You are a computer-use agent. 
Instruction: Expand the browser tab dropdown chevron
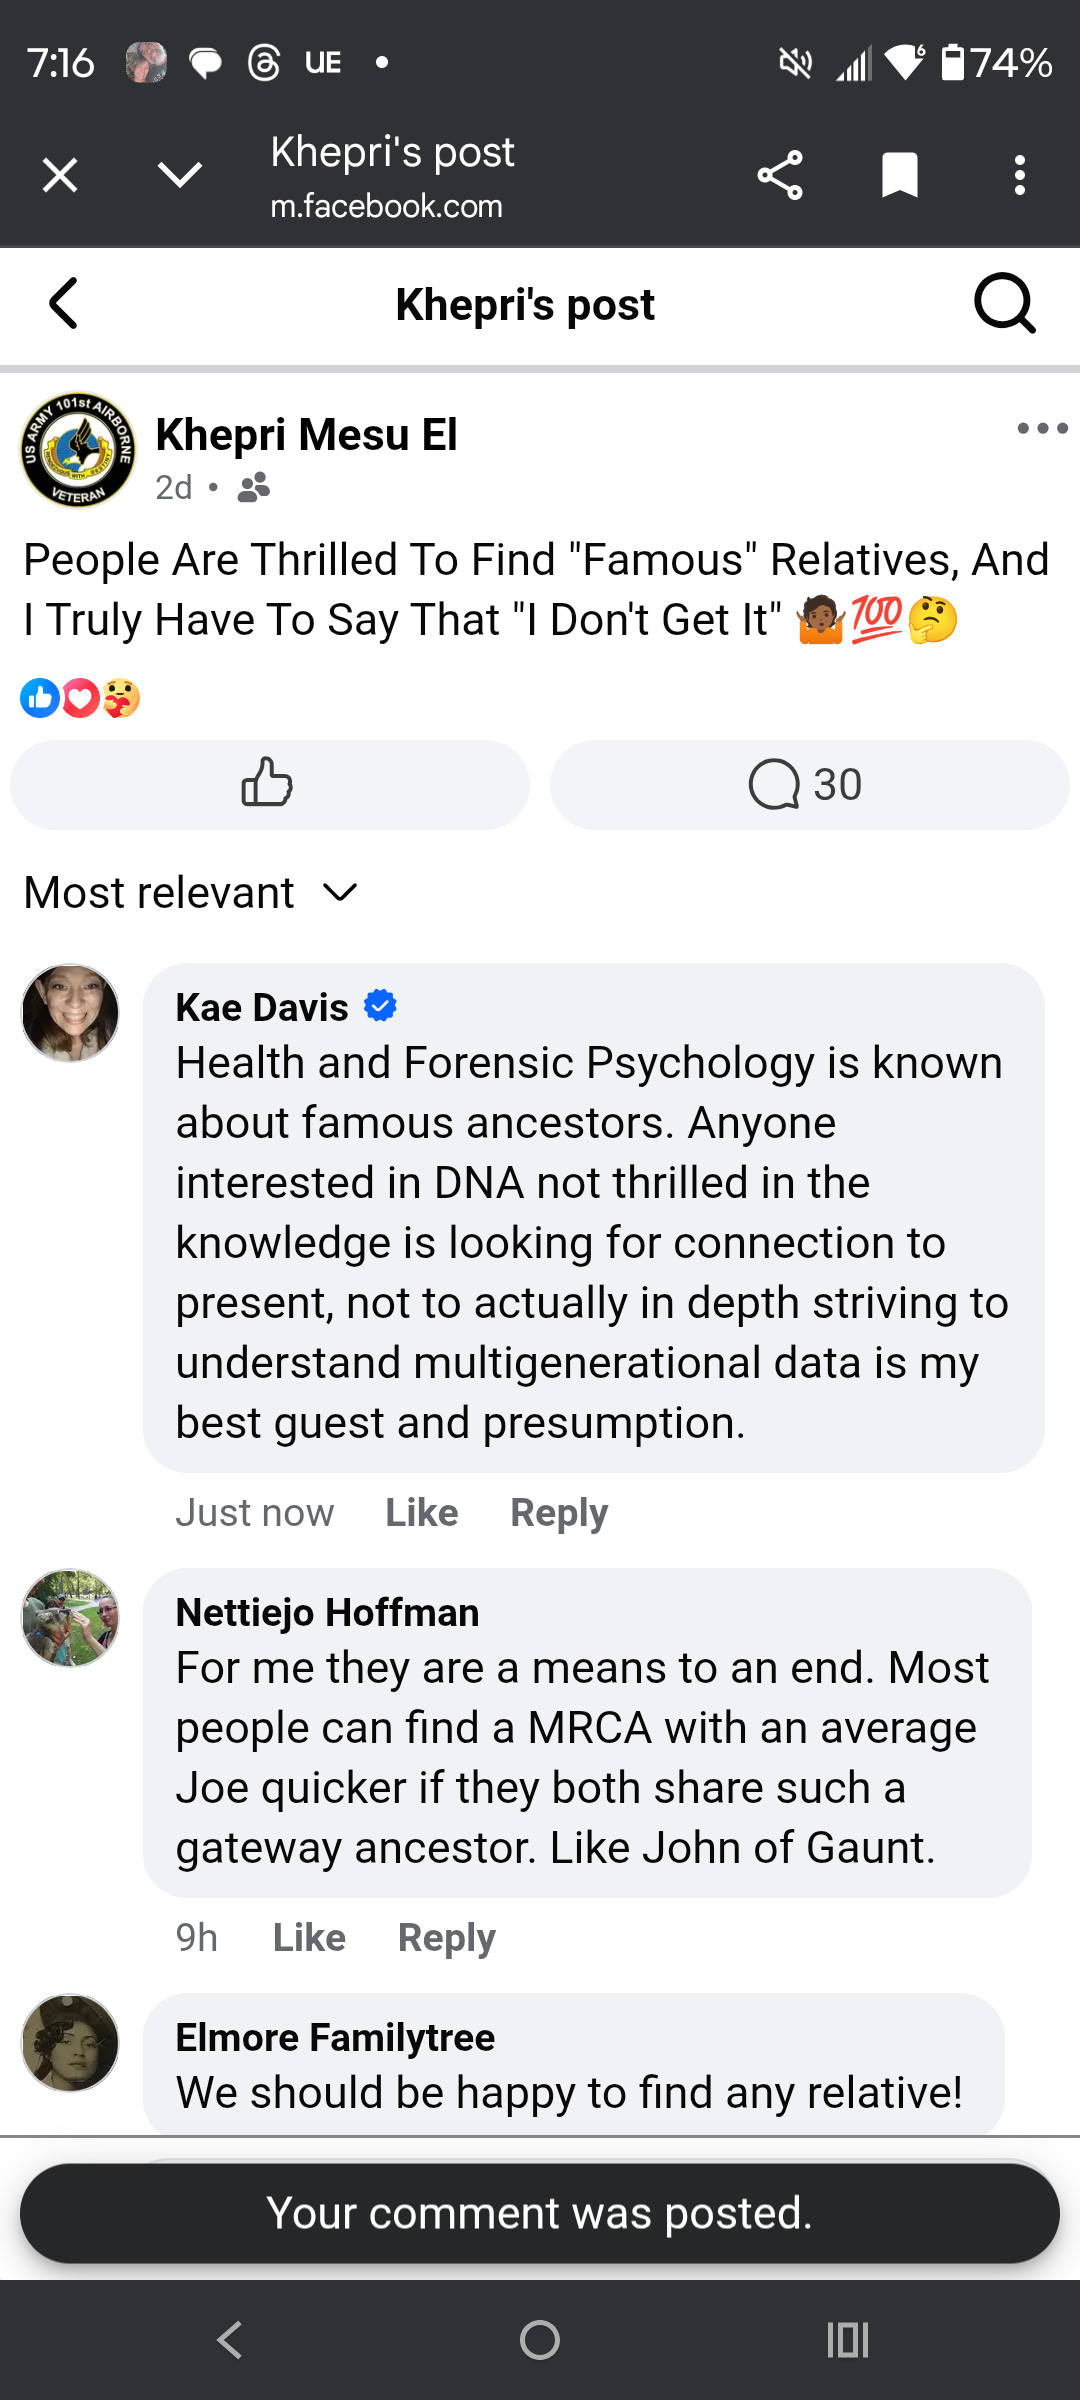[x=180, y=176]
